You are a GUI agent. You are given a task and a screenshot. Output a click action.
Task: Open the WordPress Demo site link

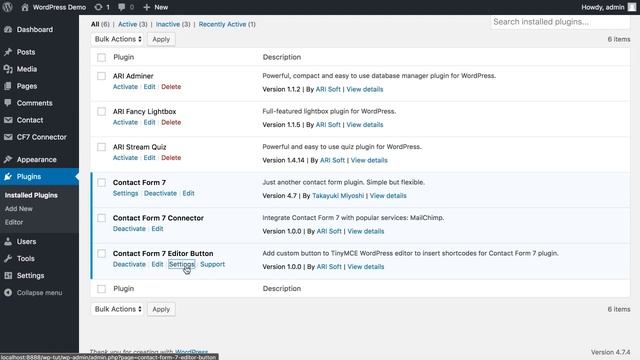tap(59, 7)
